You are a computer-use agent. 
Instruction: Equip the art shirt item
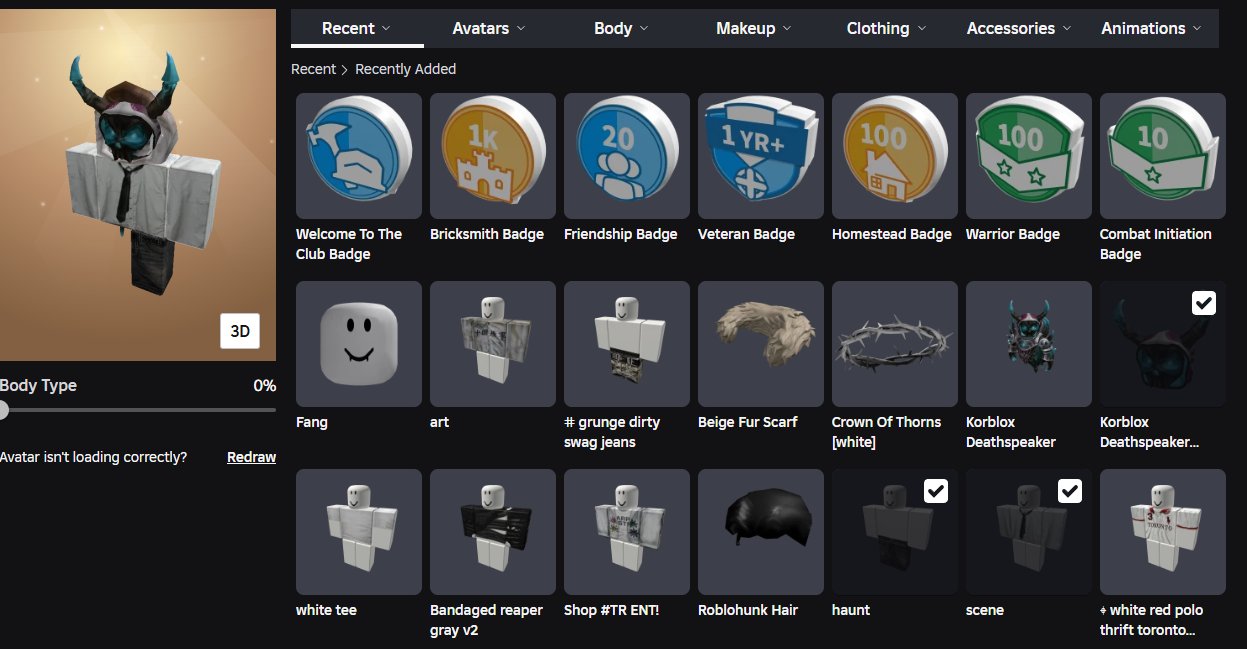(x=493, y=344)
